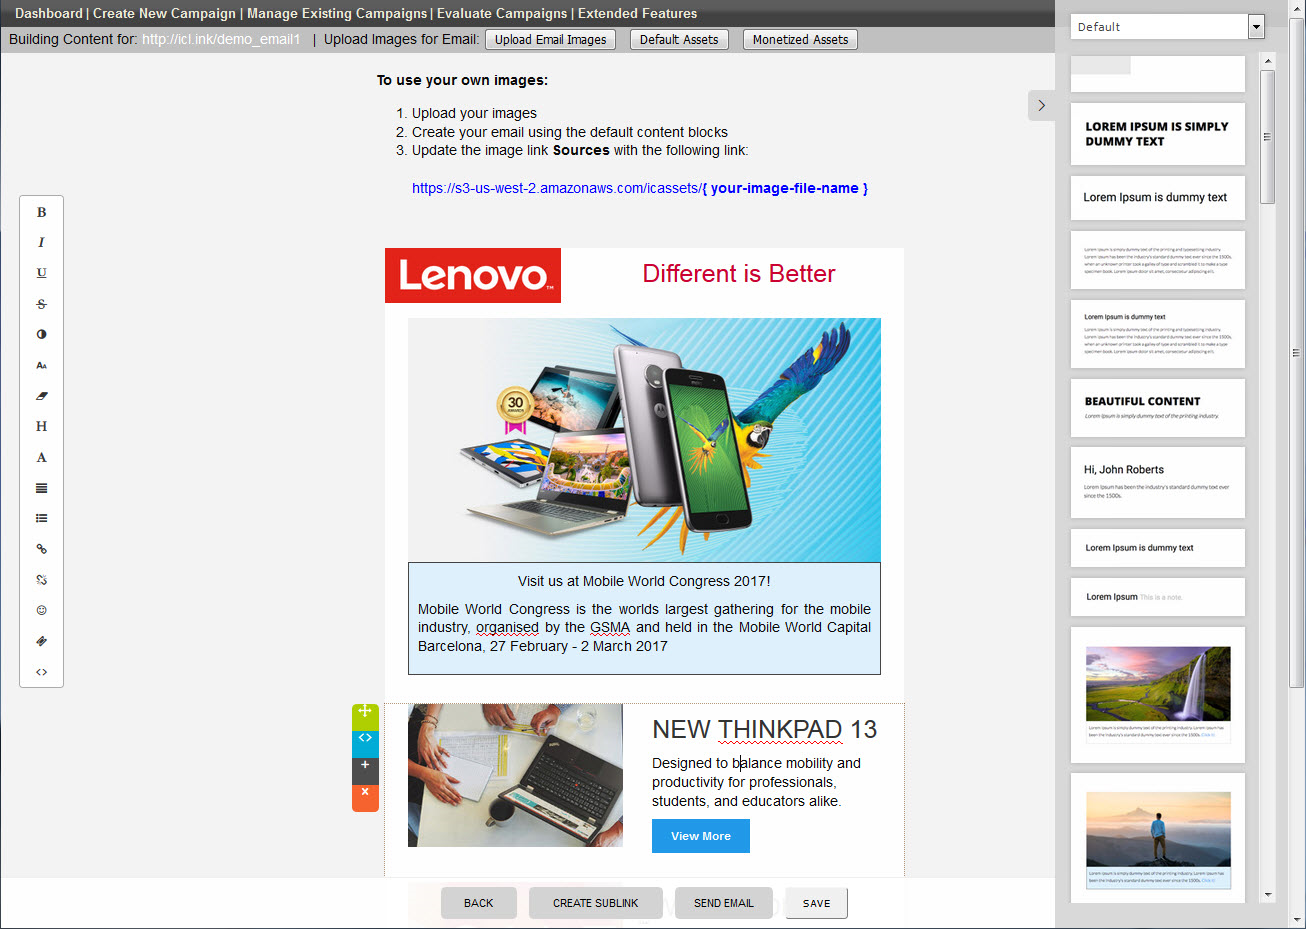The height and width of the screenshot is (929, 1306).
Task: Click the Monetized Assets button
Action: (x=800, y=40)
